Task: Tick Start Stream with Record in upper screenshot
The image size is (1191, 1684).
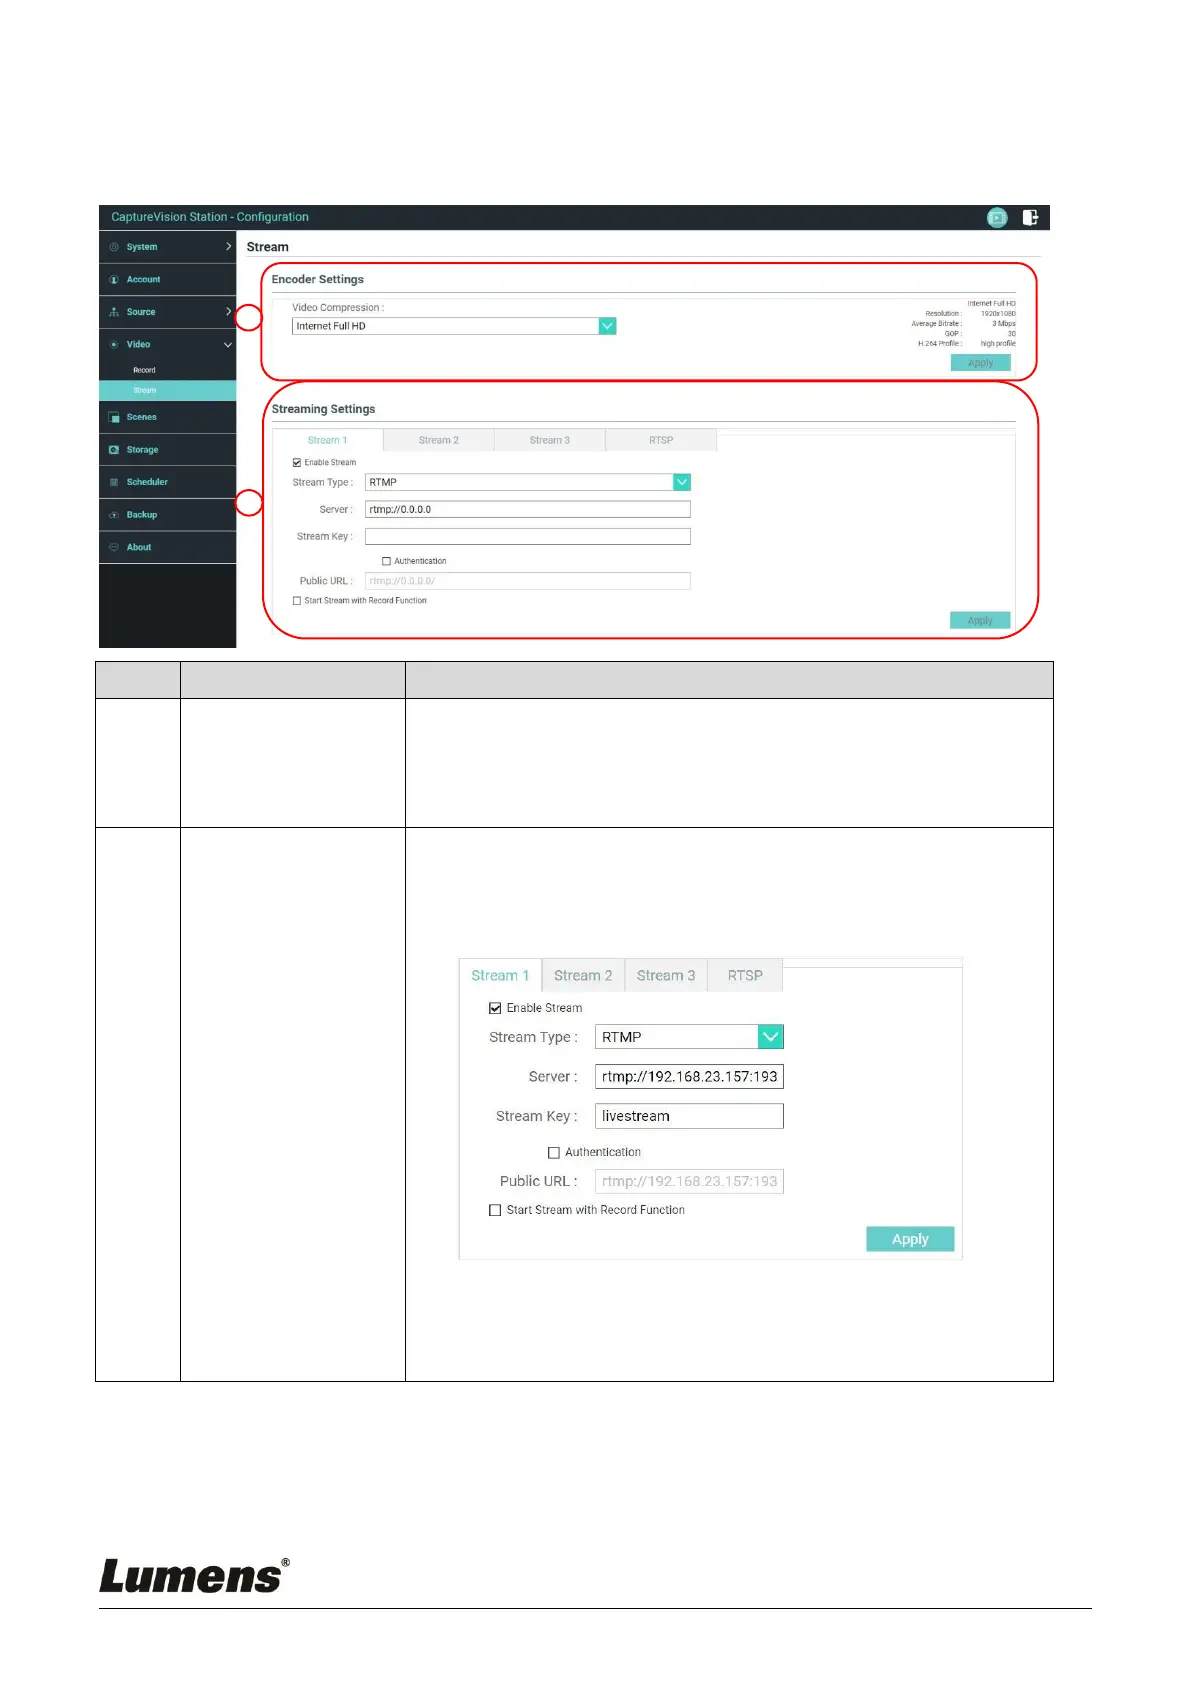Action: (x=297, y=601)
